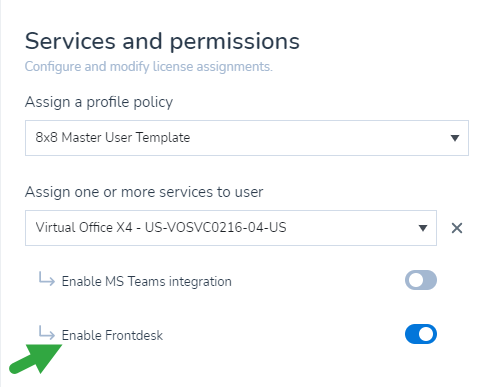Click the Enable Frontdesk label

click(x=112, y=335)
